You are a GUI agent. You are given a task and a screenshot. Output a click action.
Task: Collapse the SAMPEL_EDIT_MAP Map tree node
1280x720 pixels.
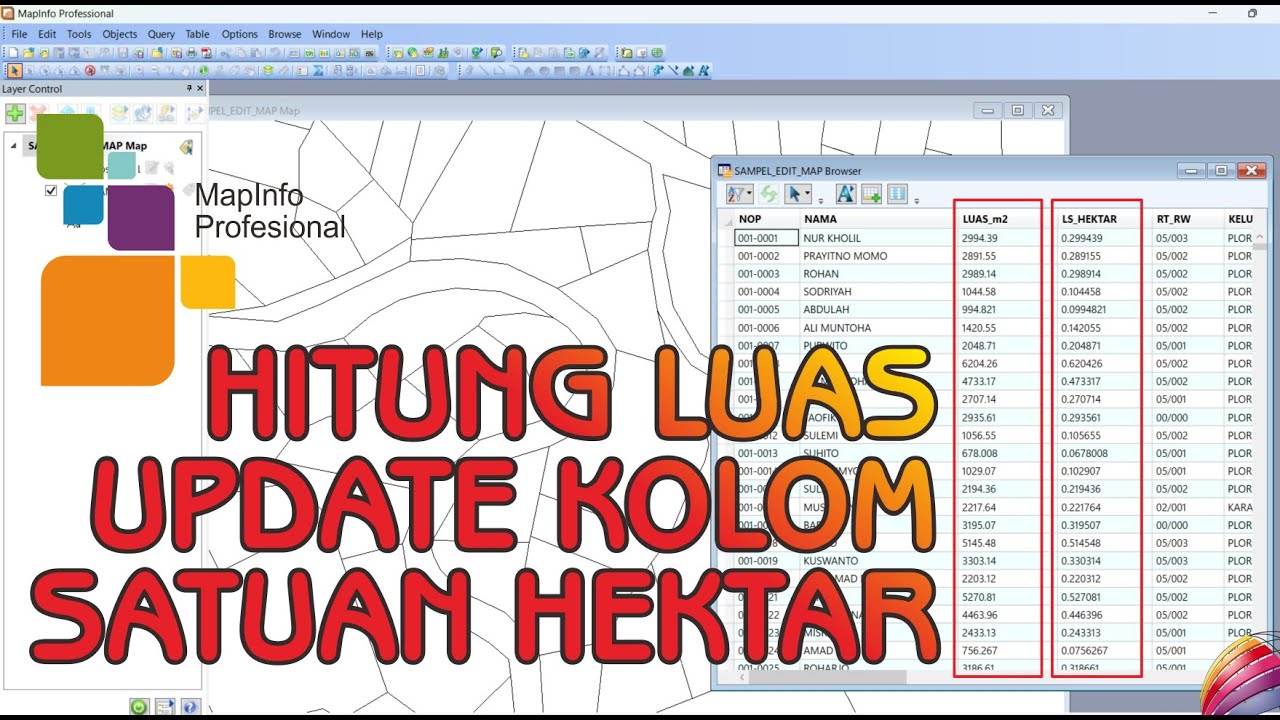coord(13,146)
